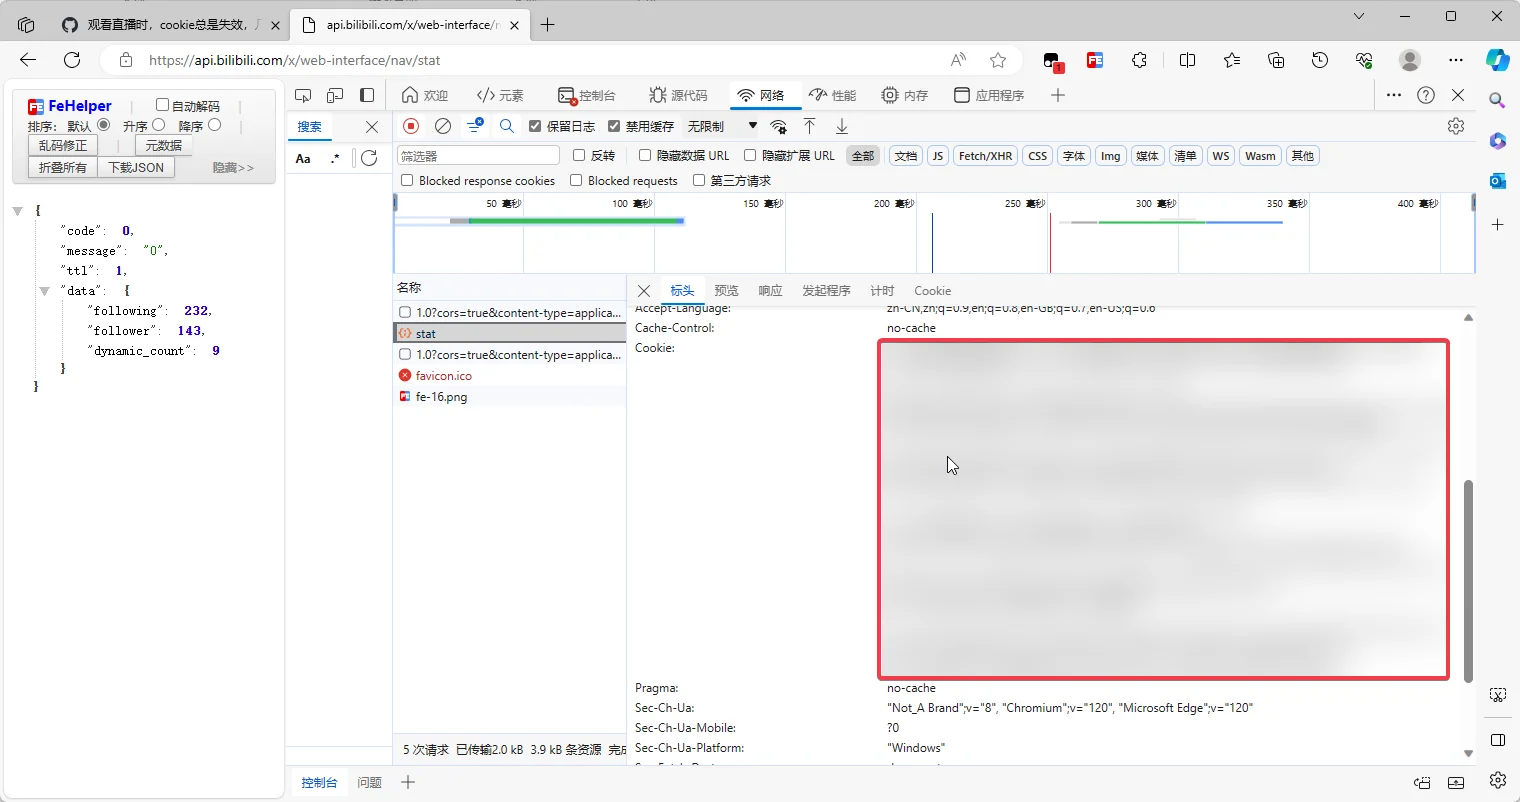Click the 筛选器 filter input field
Viewport: 1520px width, 802px height.
pyautogui.click(x=478, y=156)
